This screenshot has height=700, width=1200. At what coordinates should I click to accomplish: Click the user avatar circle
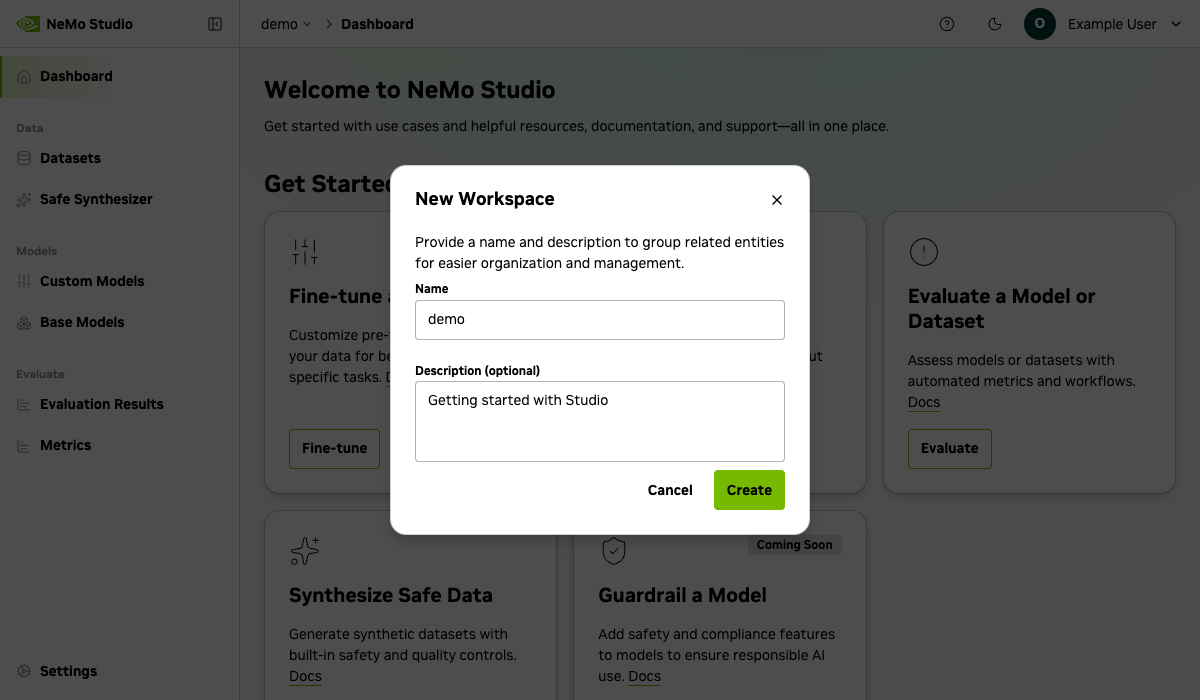pyautogui.click(x=1040, y=24)
